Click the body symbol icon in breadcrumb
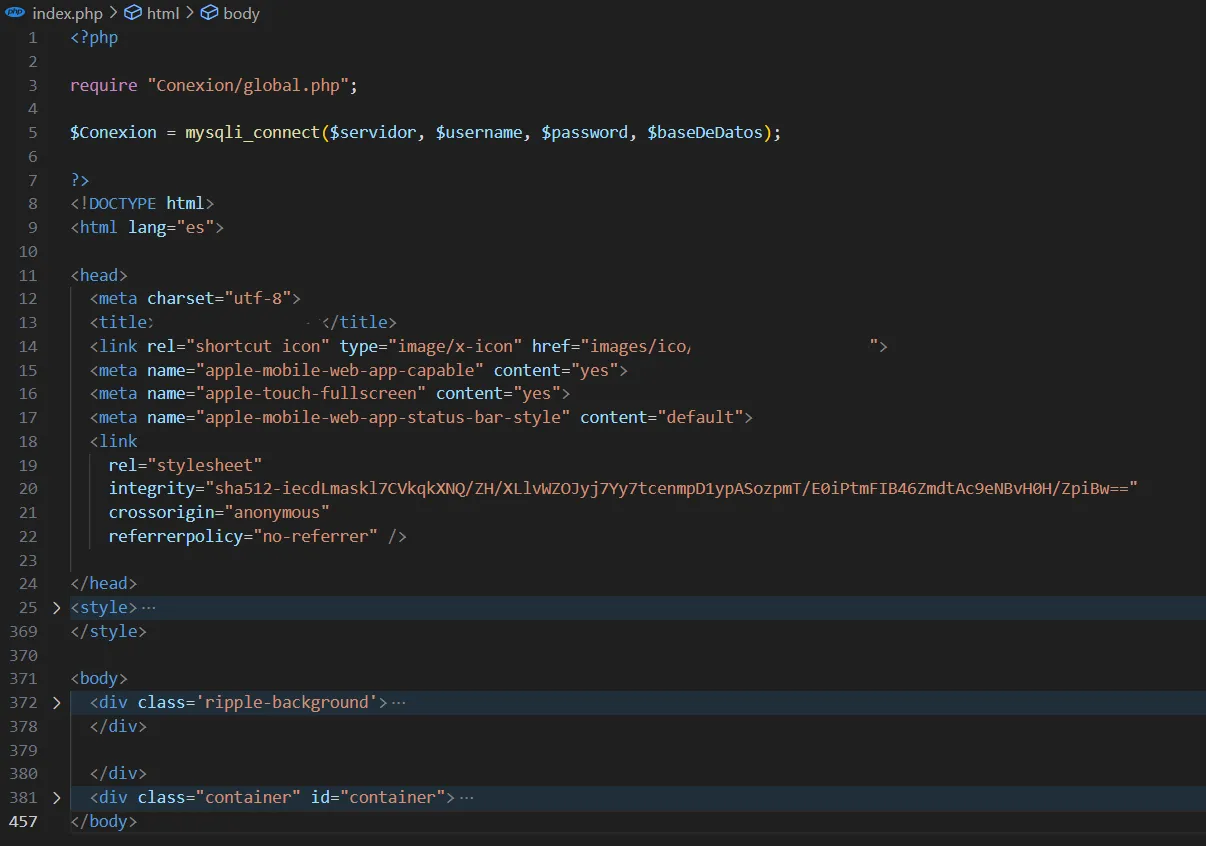 209,13
